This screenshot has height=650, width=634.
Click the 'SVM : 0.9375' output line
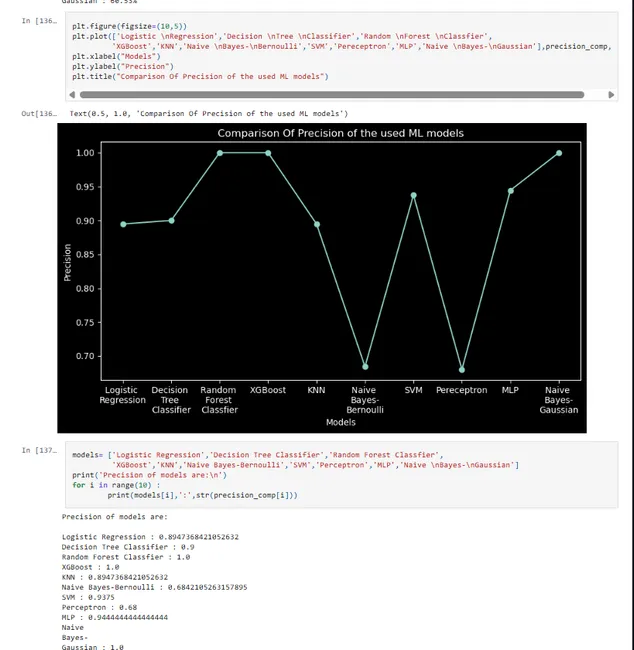(88, 597)
